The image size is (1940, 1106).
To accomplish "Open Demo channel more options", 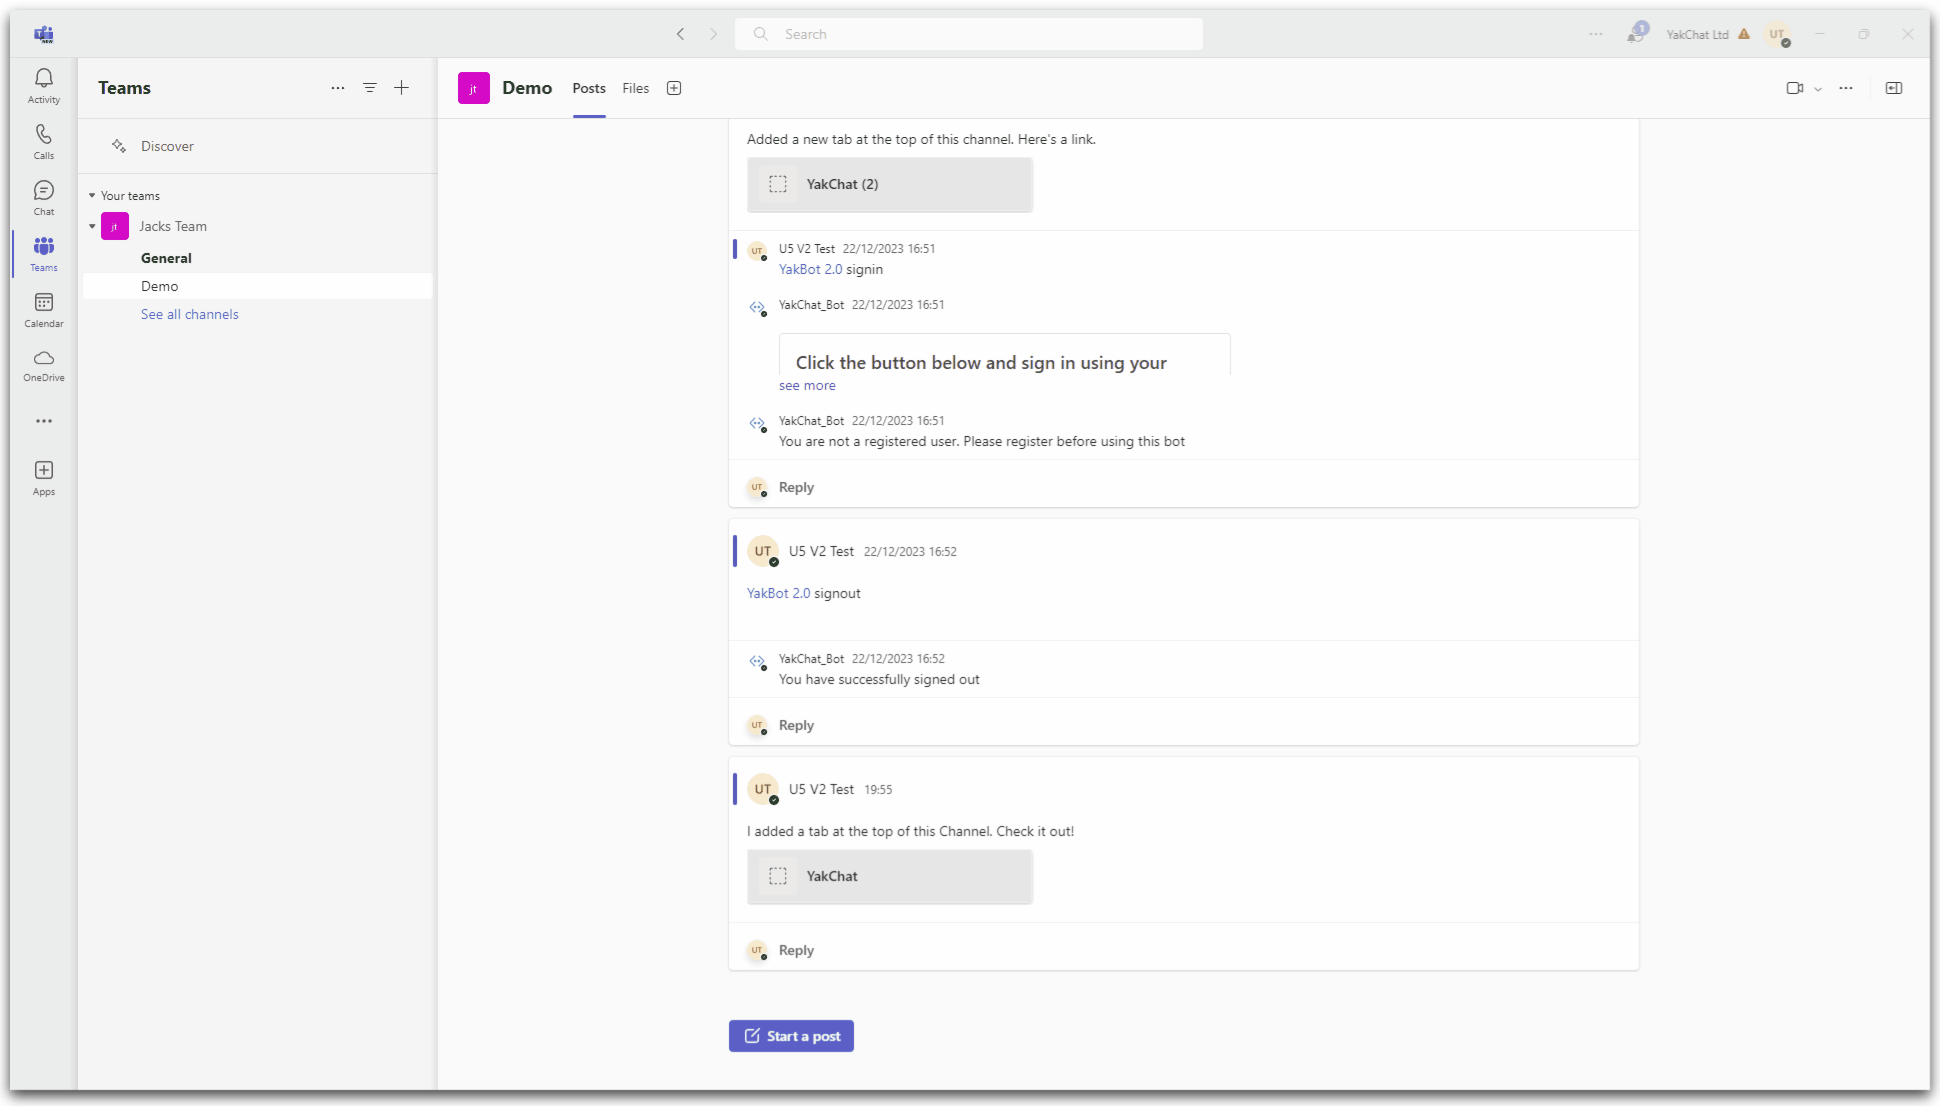I will coord(1846,88).
